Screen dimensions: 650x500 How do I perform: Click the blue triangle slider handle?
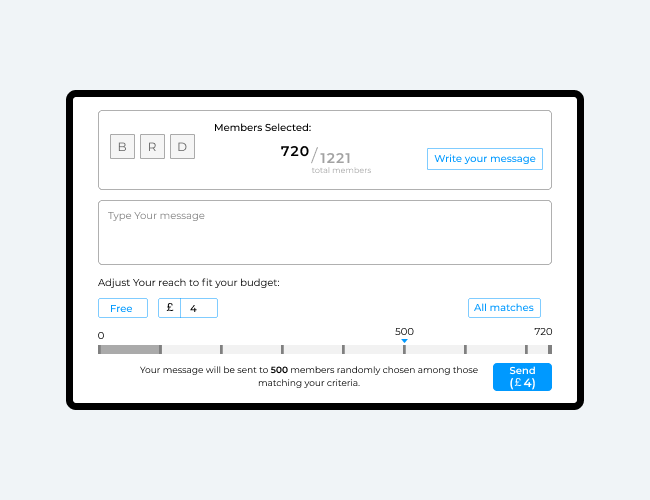pyautogui.click(x=404, y=341)
